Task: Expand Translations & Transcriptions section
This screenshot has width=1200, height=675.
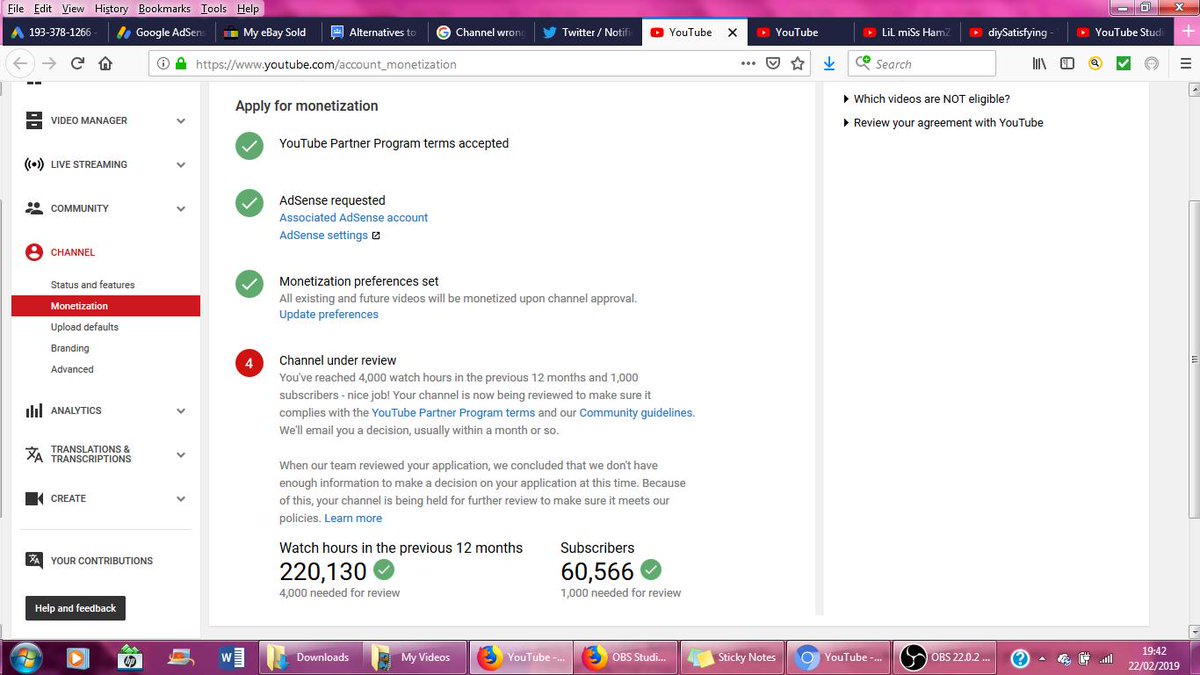Action: click(181, 455)
